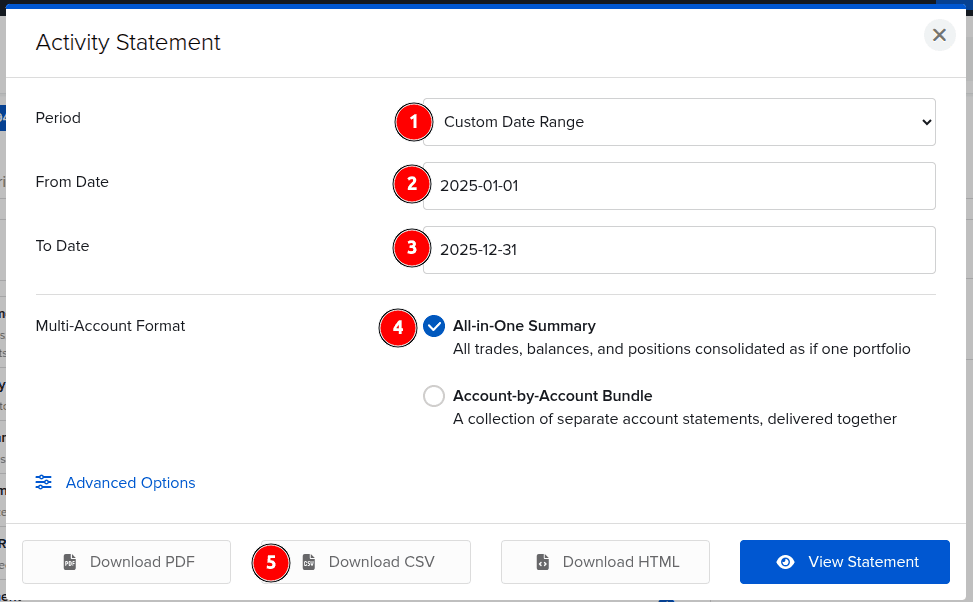The height and width of the screenshot is (602, 973).
Task: Dismiss the Activity Statement dialog via X icon
Action: click(939, 34)
